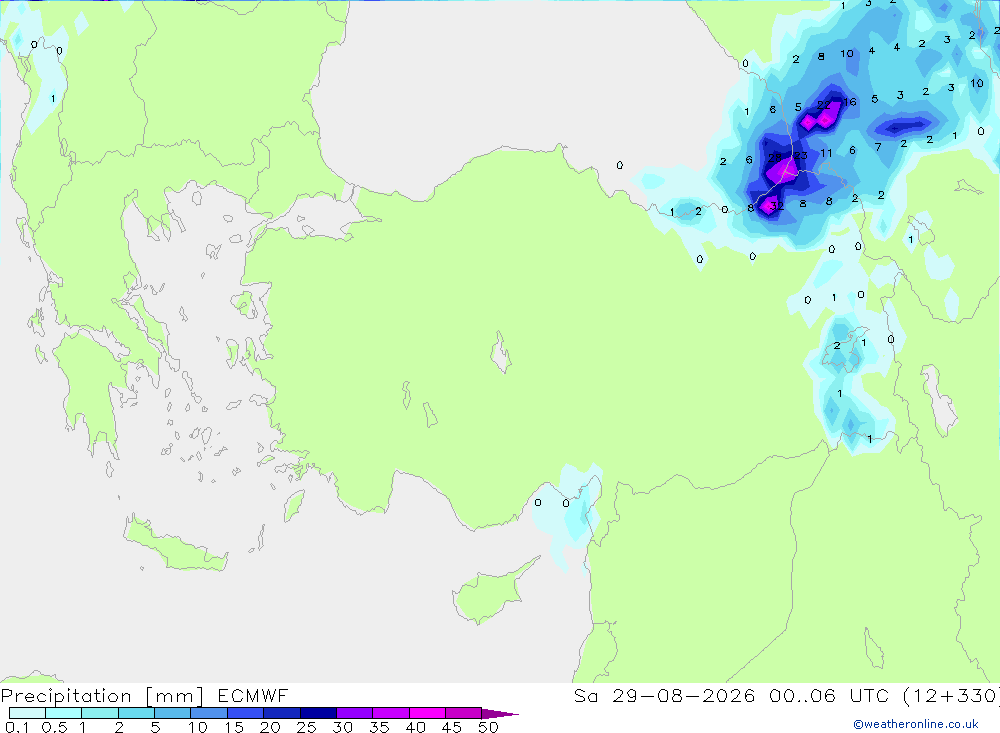Viewport: 1000px width, 733px height.
Task: Click the '50' legend scale label
Action: 488,727
